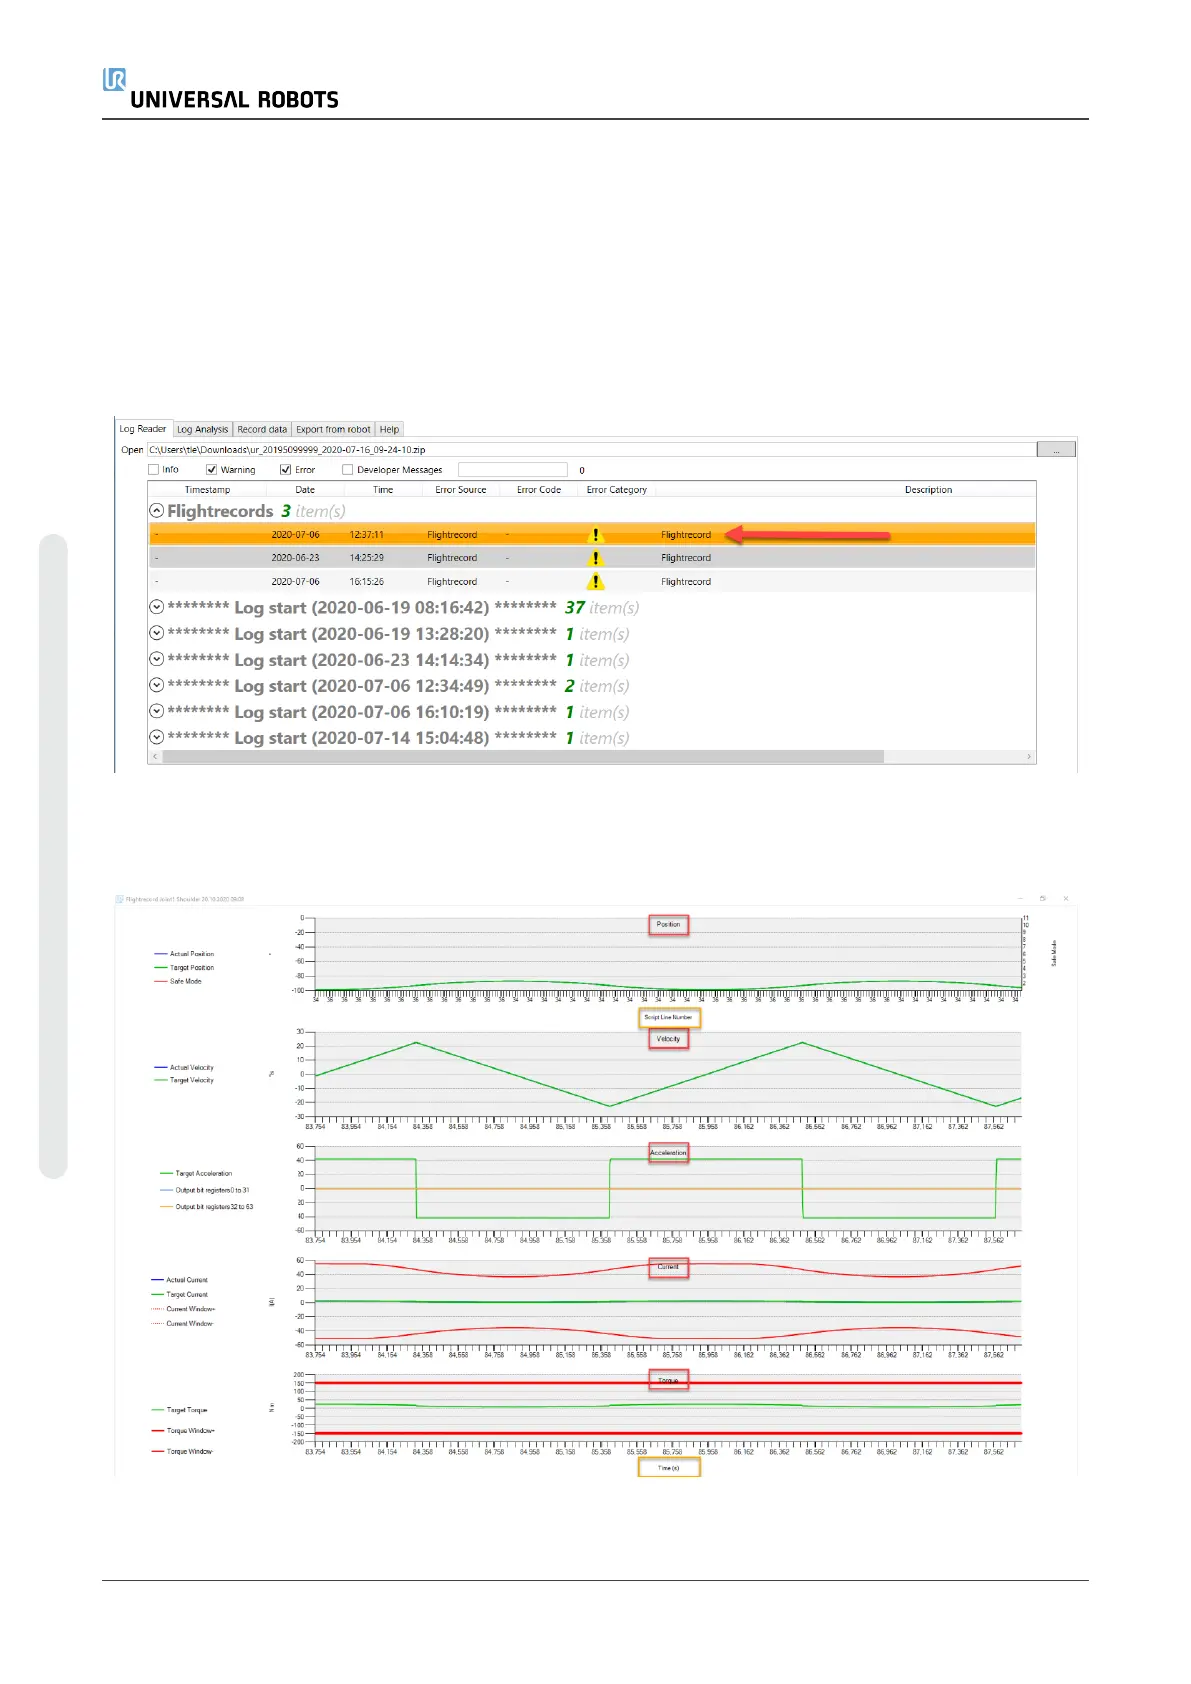The width and height of the screenshot is (1191, 1684).
Task: Expand Log start 2020-06-19 08:16:42 group
Action: (x=156, y=607)
